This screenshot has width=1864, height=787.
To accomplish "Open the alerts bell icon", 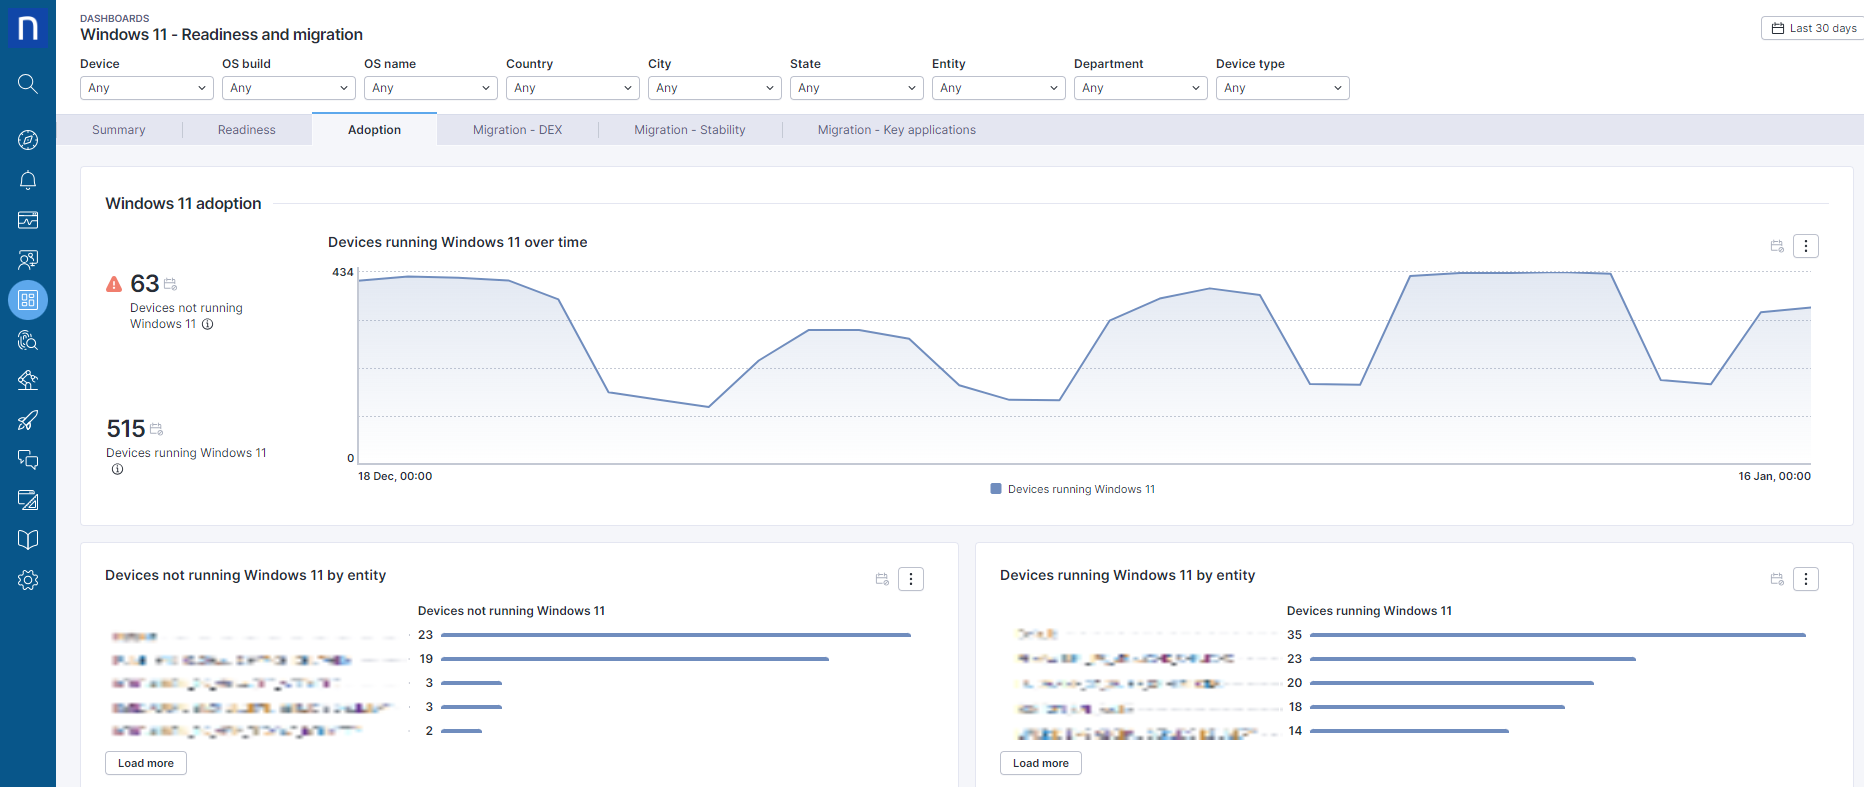I will [28, 180].
